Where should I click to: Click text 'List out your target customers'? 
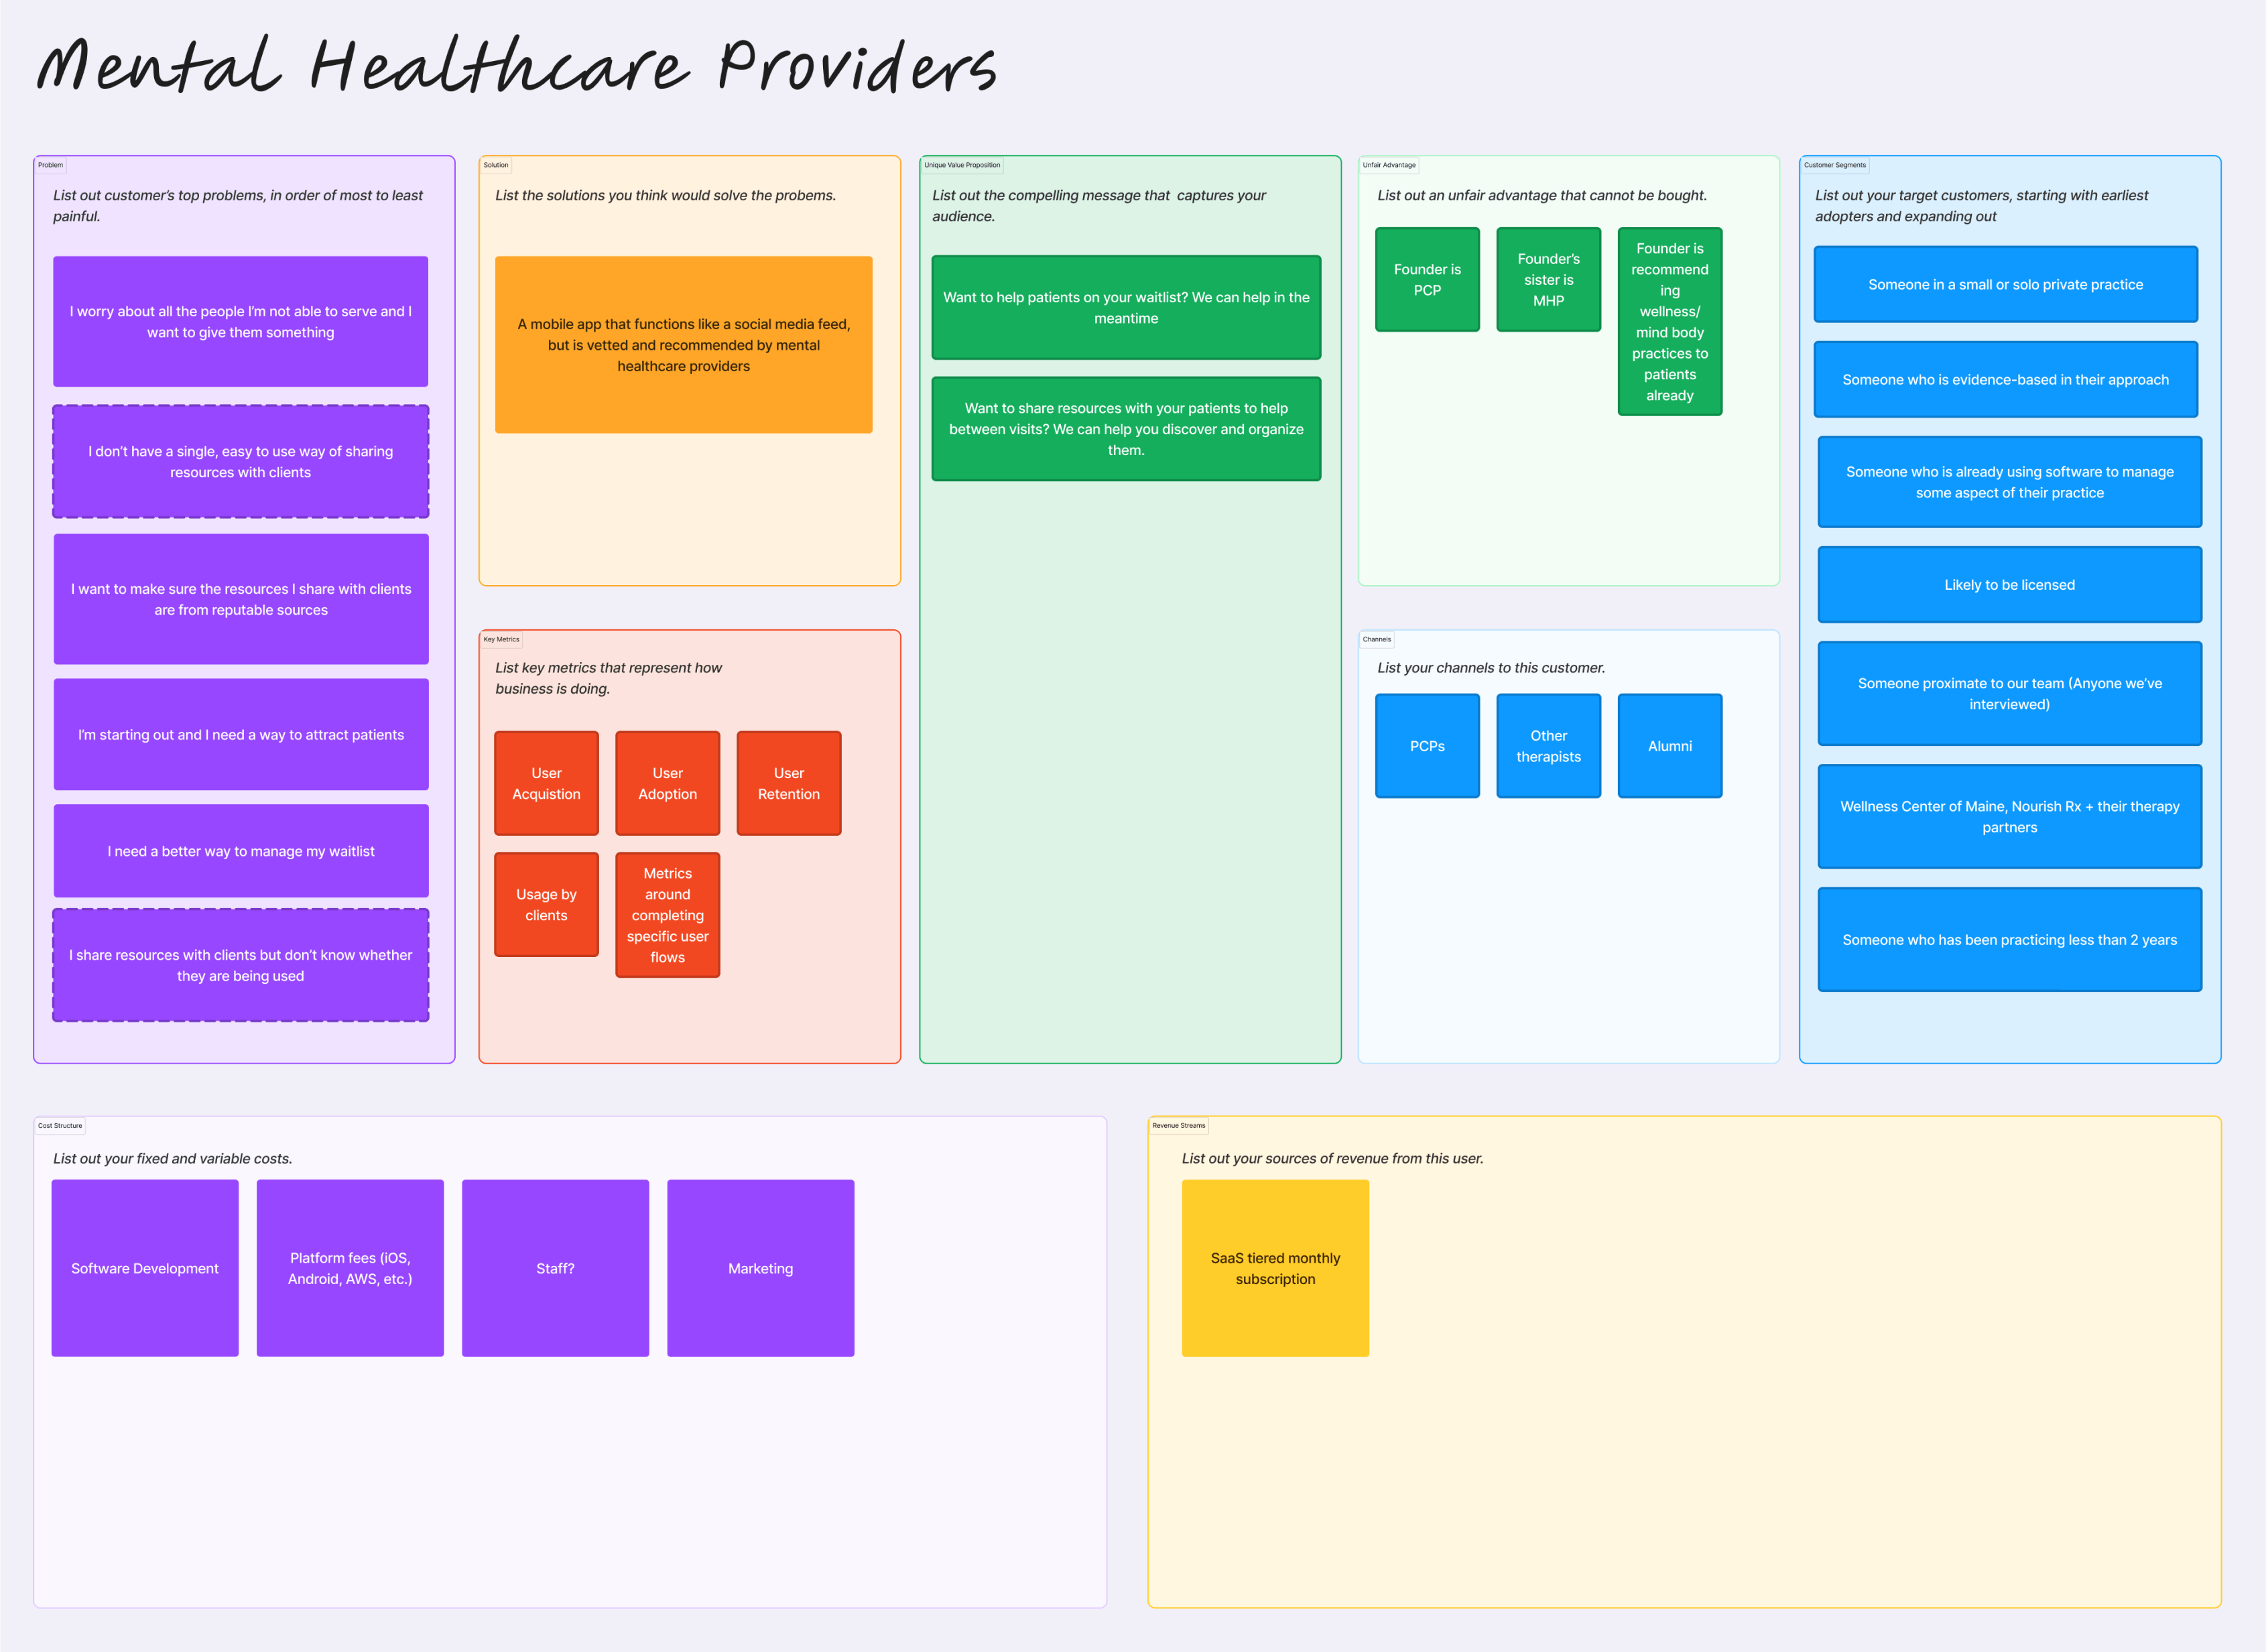[x=1981, y=205]
